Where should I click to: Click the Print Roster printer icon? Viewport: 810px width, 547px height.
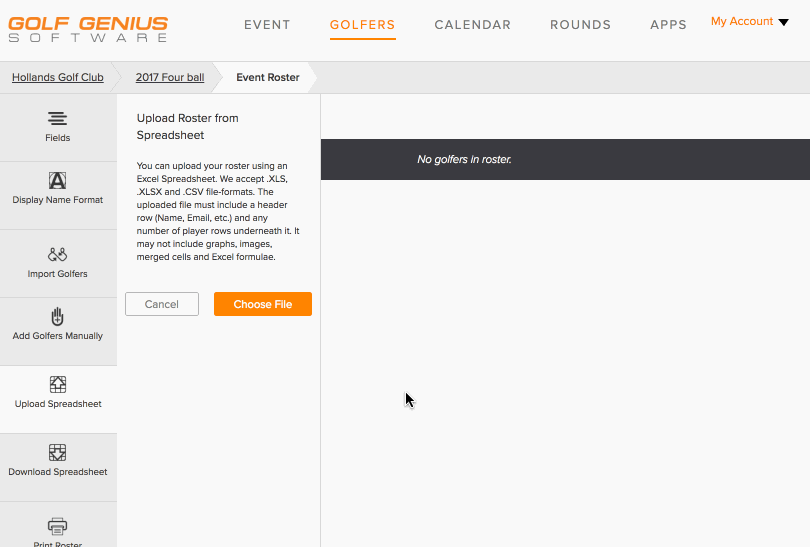57,526
